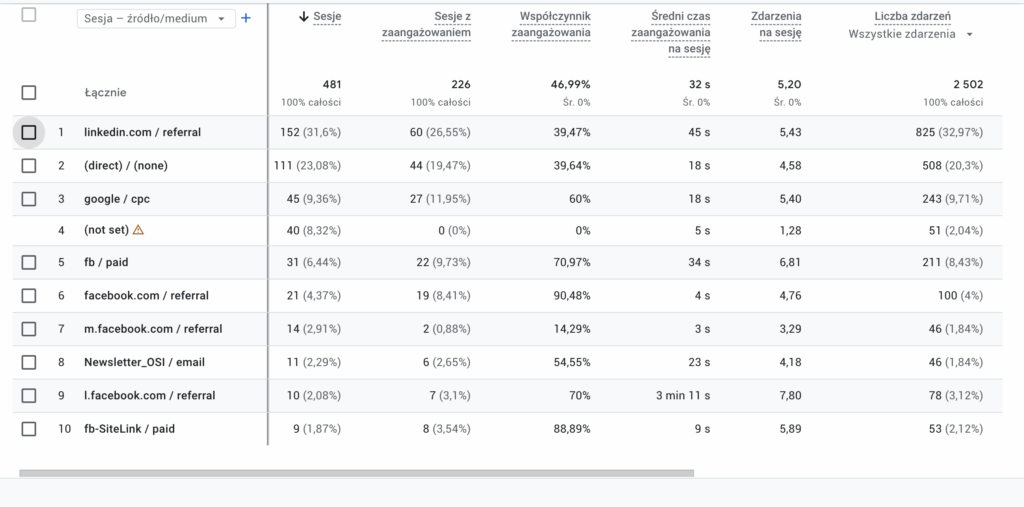Sort table by Zdarzenia na sesję

pyautogui.click(x=776, y=25)
